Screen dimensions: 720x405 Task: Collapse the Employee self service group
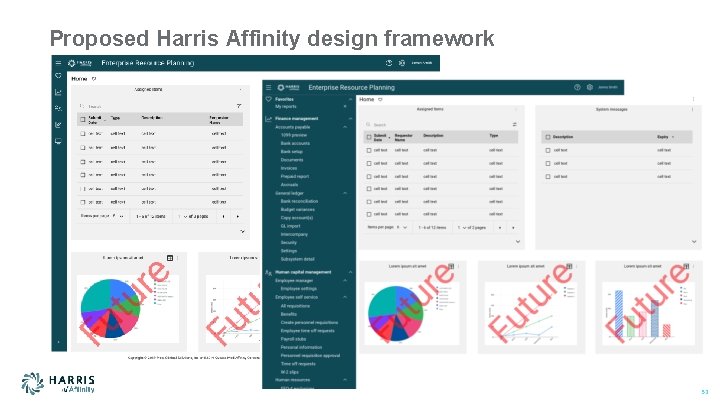coord(345,297)
